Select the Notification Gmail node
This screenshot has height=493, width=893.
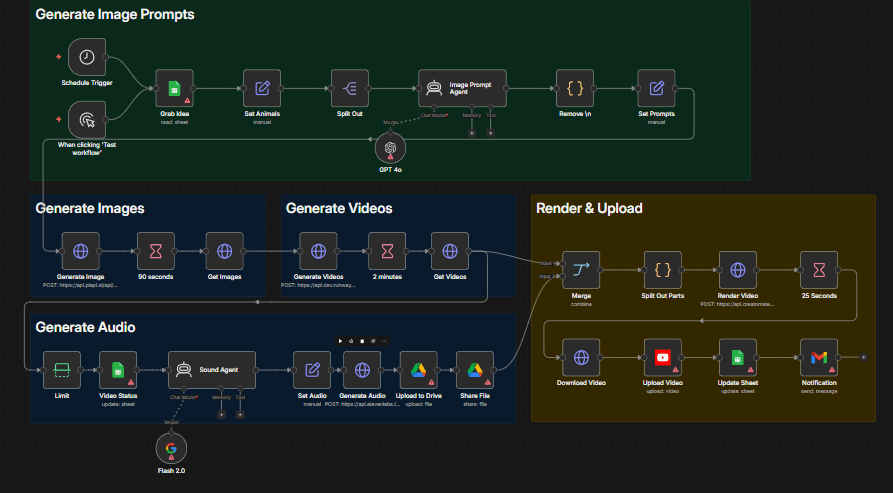pos(819,358)
